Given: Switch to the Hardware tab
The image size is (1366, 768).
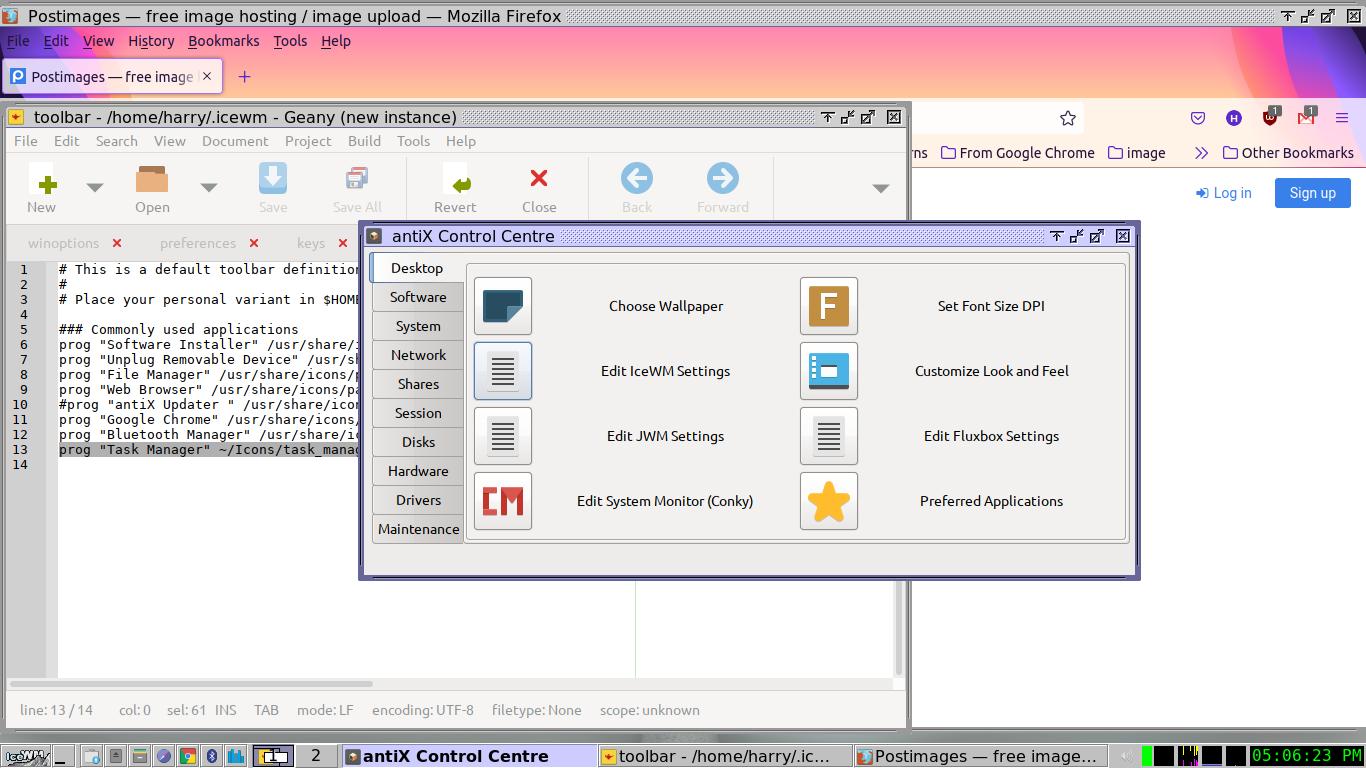Looking at the screenshot, I should click(418, 471).
